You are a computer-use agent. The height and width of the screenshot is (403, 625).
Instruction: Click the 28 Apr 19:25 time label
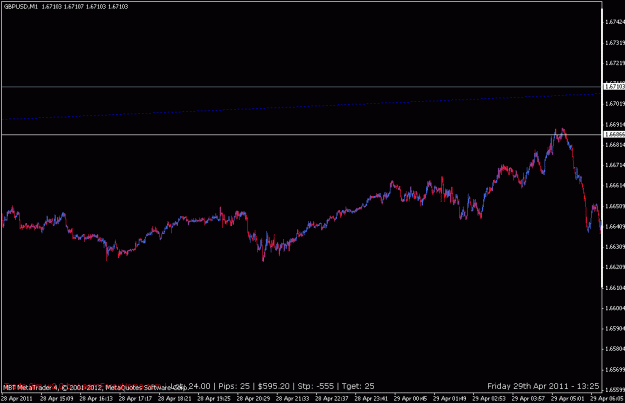214,398
